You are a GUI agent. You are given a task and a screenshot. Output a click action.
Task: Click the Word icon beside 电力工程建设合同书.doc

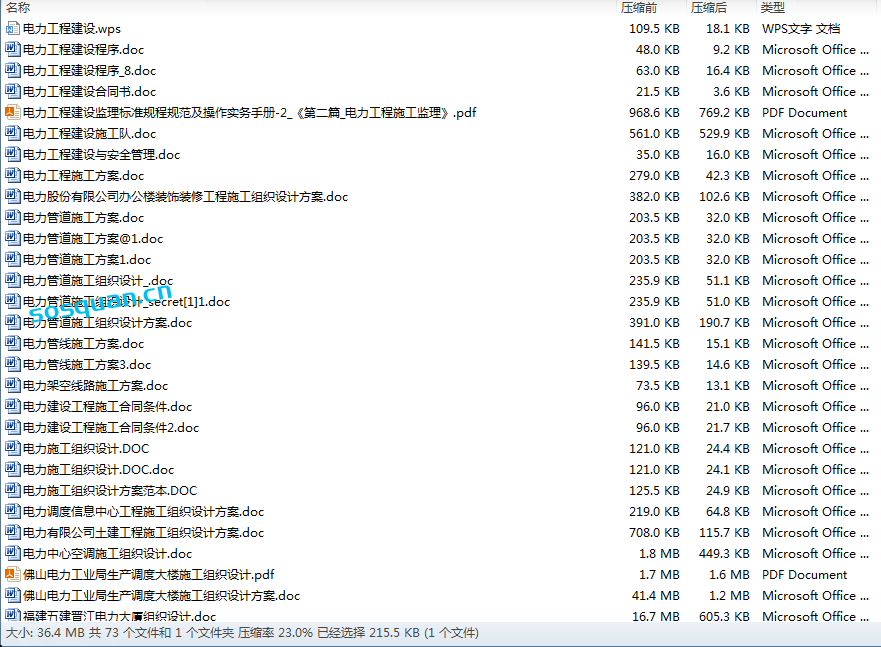pos(13,92)
